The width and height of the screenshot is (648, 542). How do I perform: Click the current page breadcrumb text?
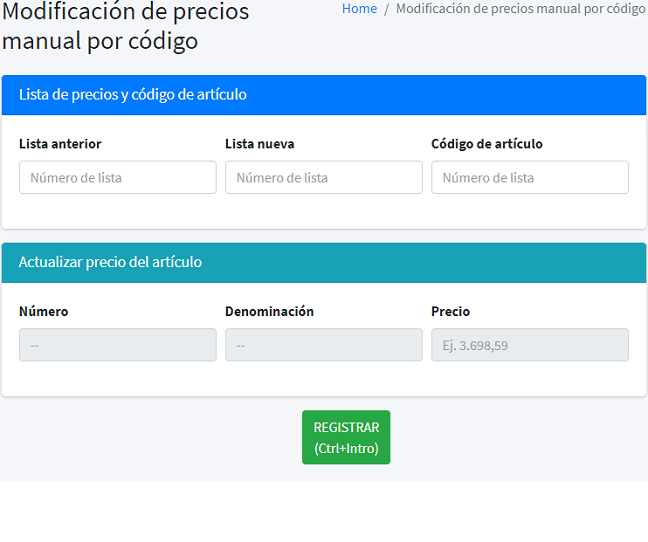click(x=520, y=9)
